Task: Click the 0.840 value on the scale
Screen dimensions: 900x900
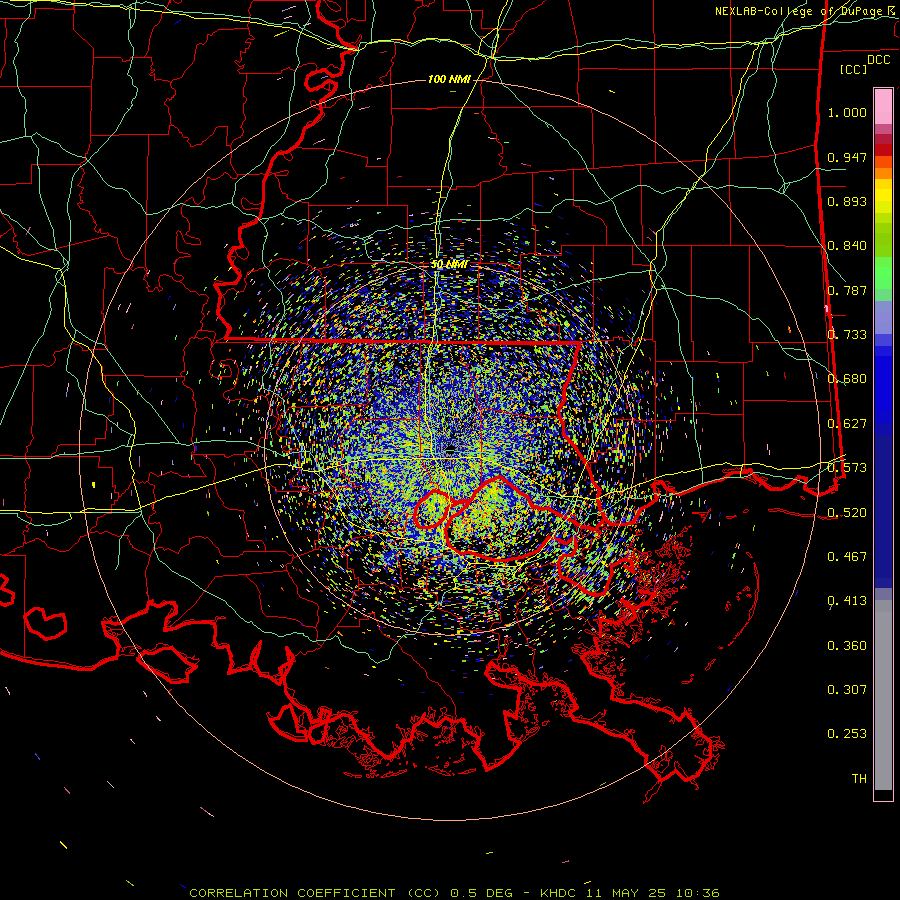Action: [847, 246]
